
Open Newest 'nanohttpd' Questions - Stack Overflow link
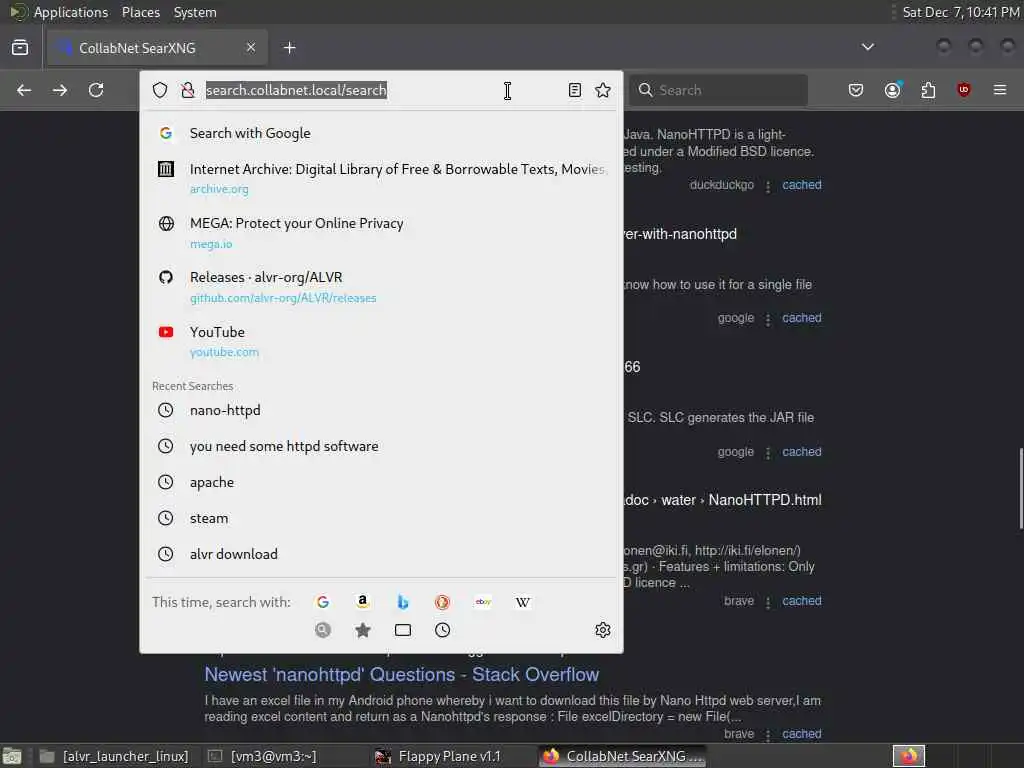point(402,675)
